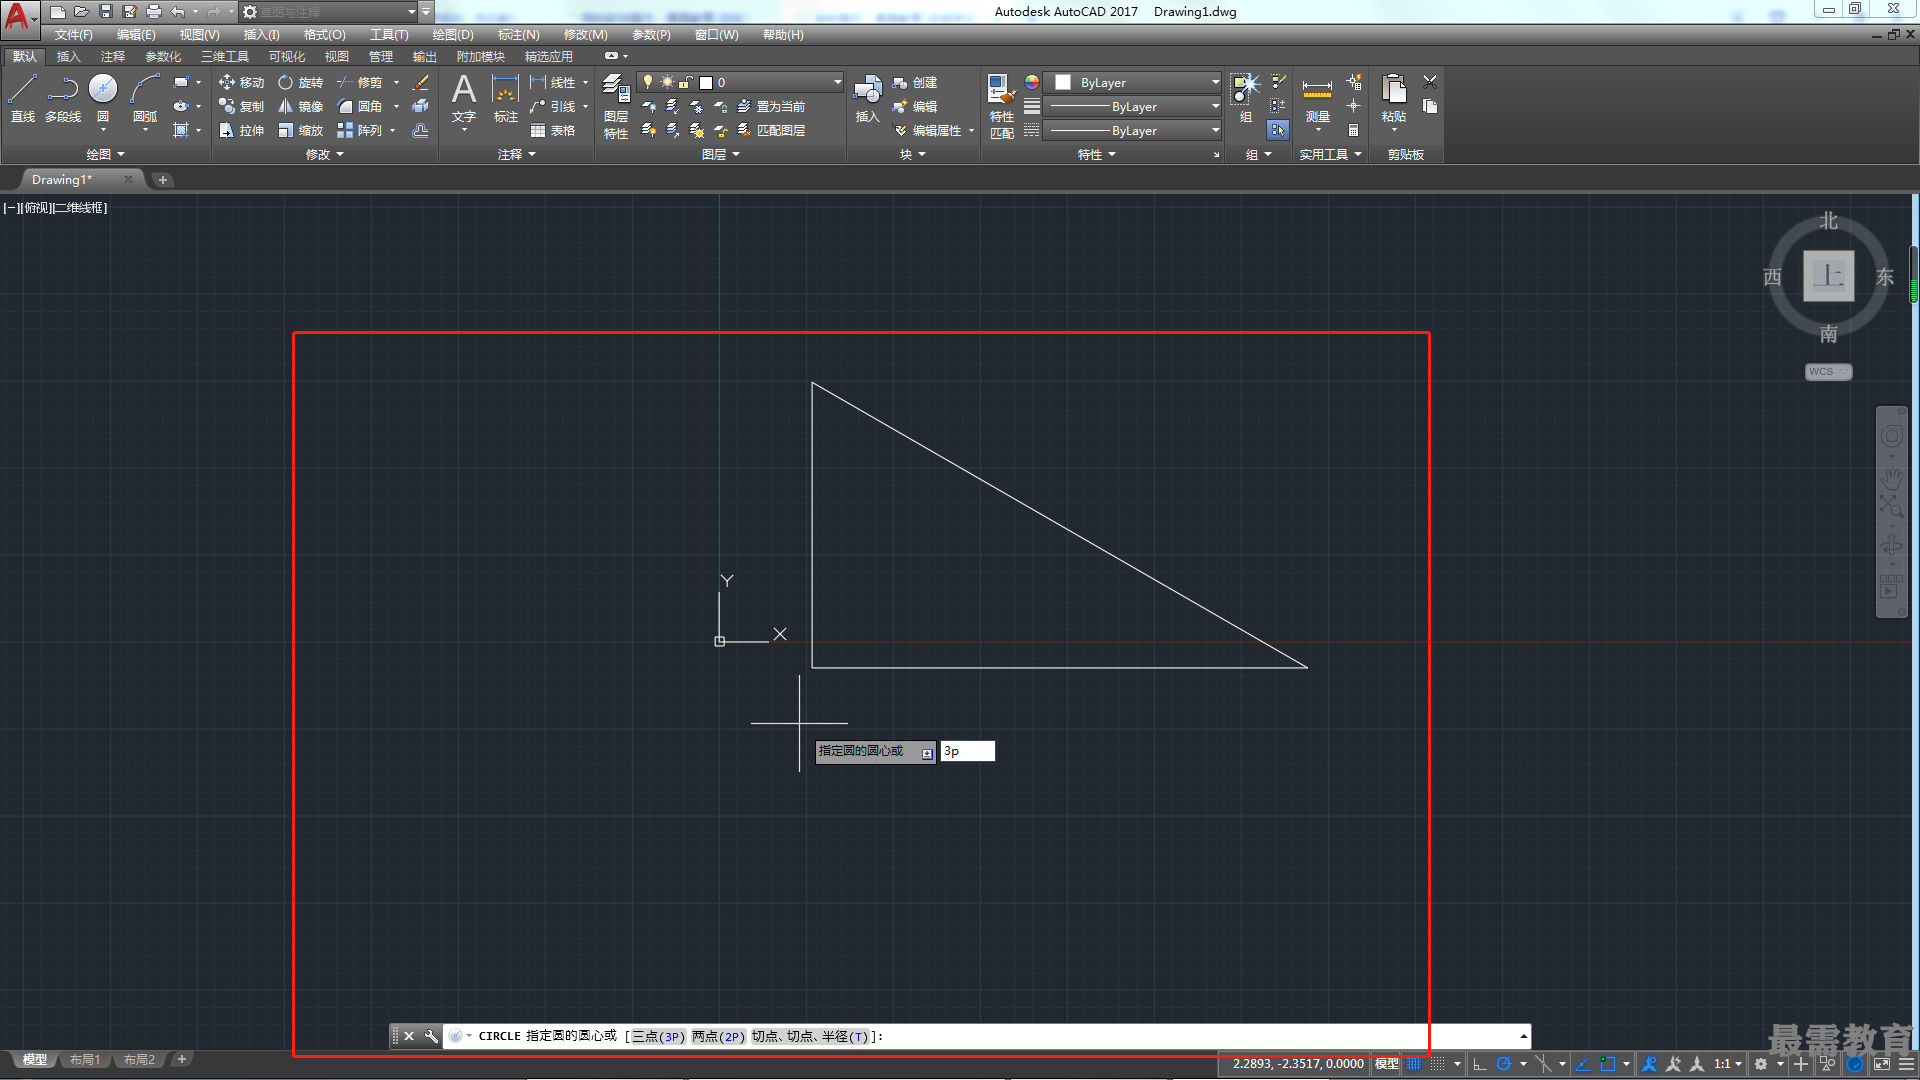Image resolution: width=1920 pixels, height=1080 pixels.
Task: Click the dynamic input field showing 3p
Action: [967, 751]
